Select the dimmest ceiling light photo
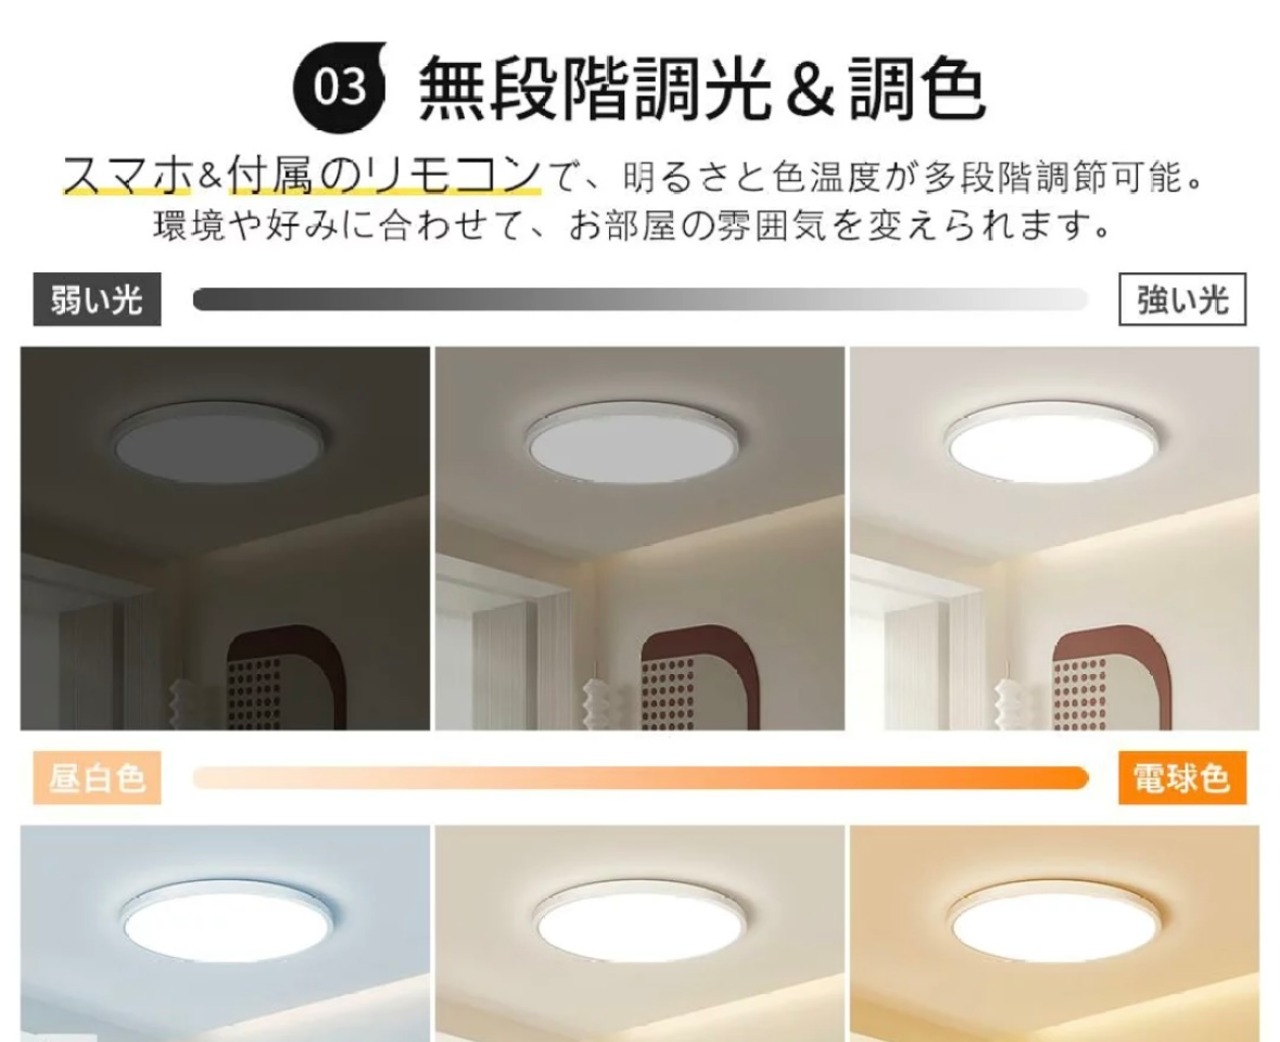 [x=225, y=538]
